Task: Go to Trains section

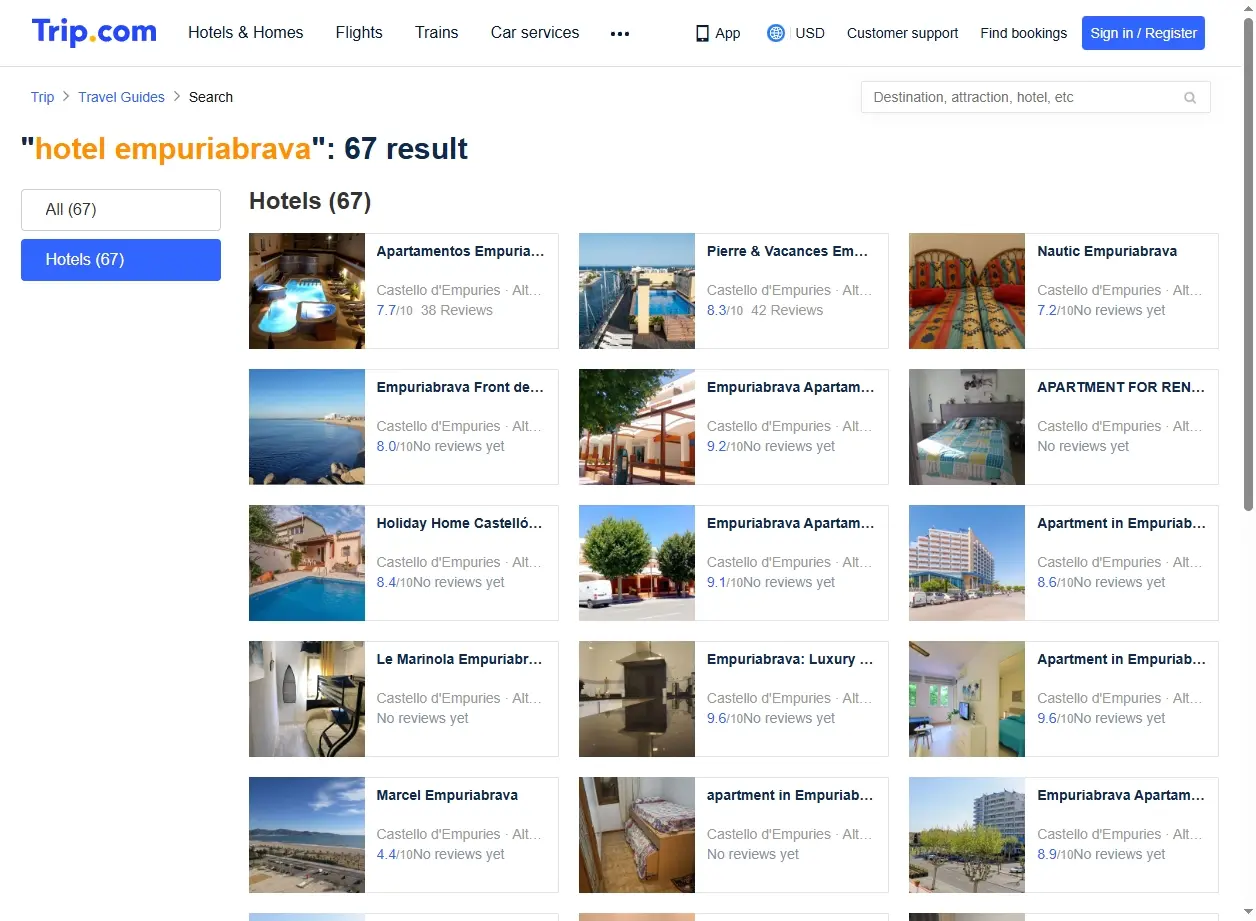Action: coord(437,32)
